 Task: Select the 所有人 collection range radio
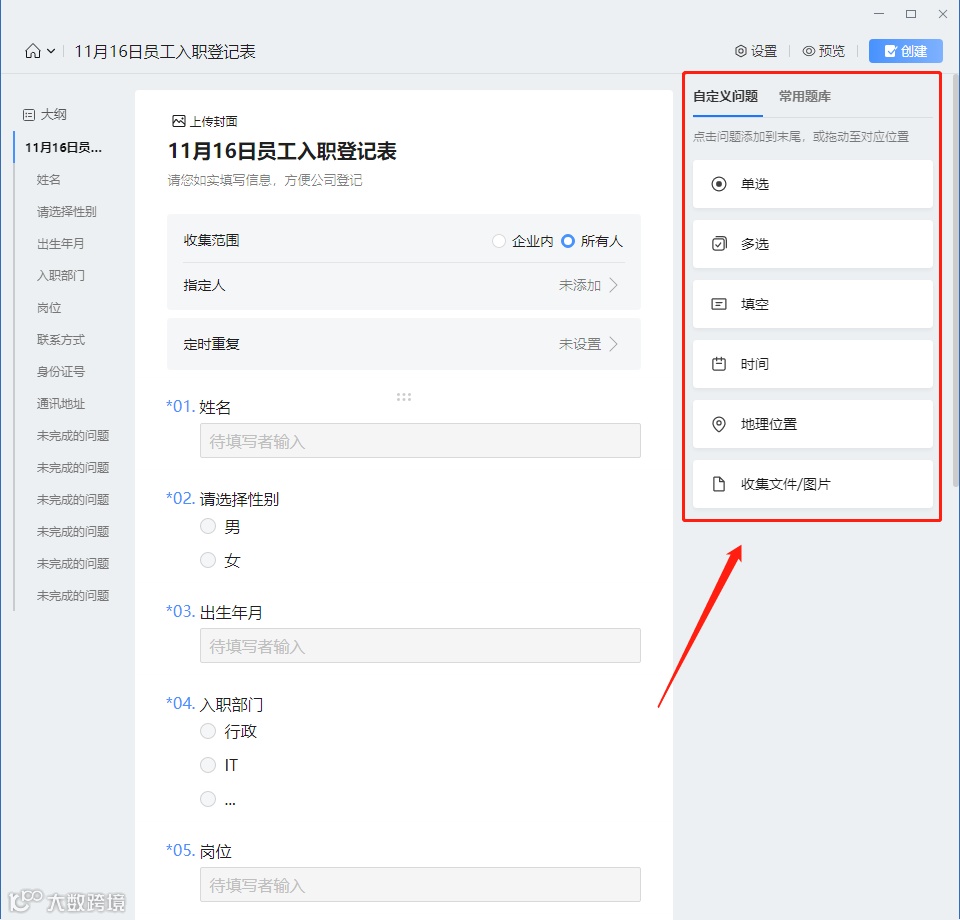tap(568, 241)
